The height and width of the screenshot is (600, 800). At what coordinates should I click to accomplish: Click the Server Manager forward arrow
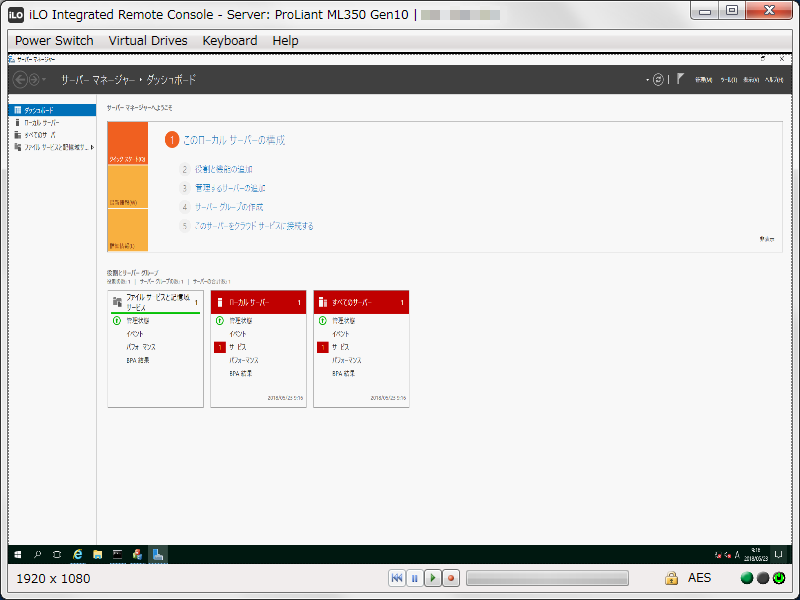tap(34, 80)
